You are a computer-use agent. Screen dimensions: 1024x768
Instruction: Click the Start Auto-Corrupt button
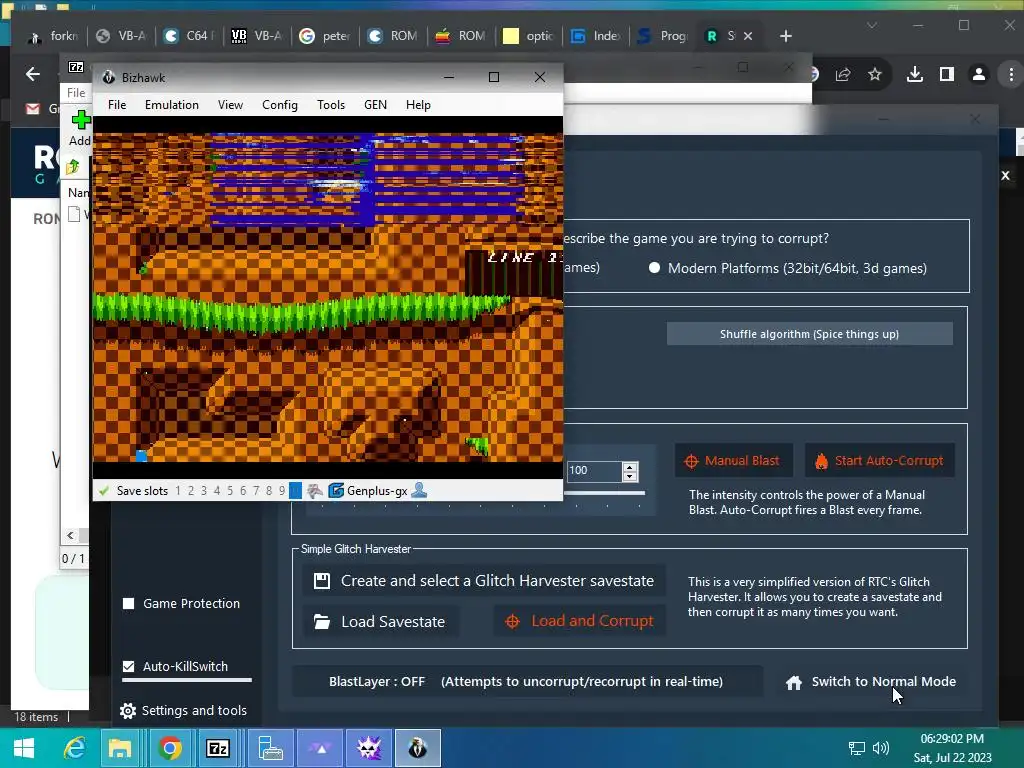click(x=880, y=460)
